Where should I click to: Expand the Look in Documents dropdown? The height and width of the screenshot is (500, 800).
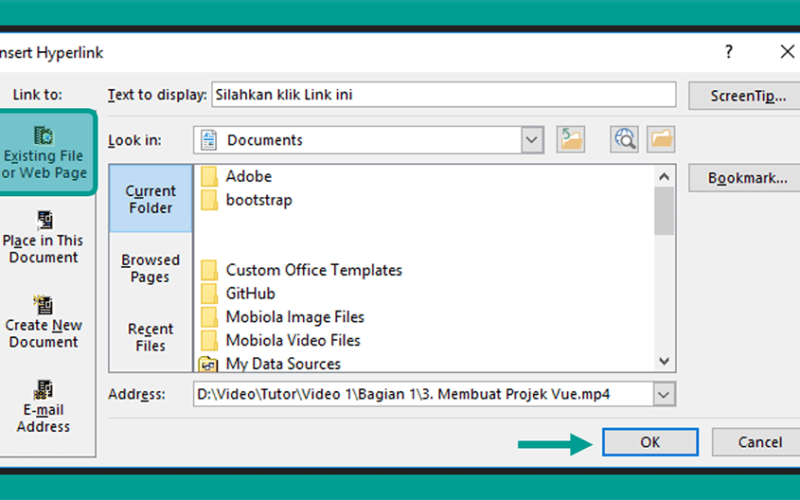[532, 140]
